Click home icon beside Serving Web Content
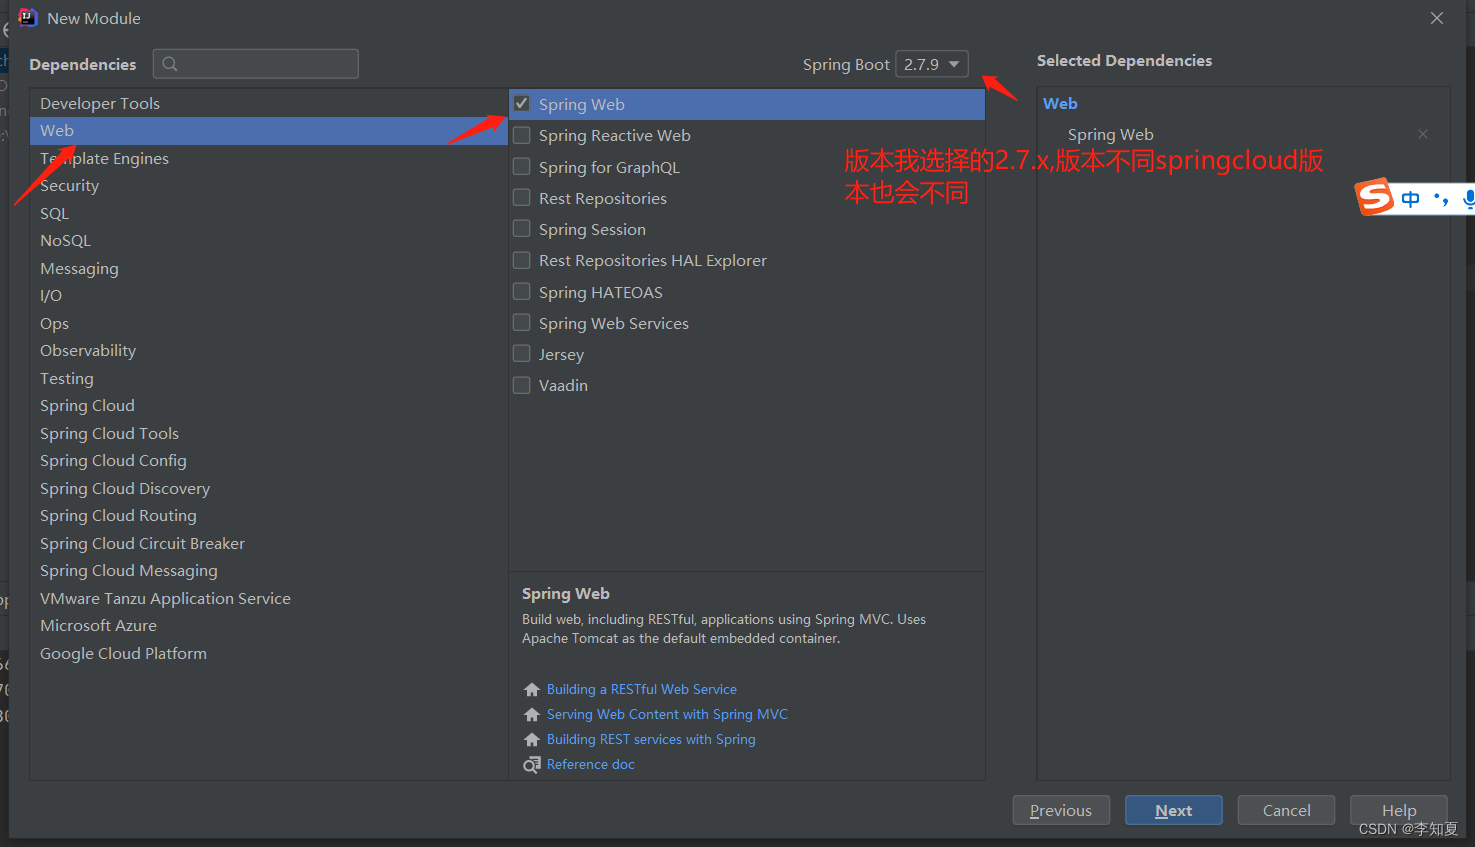Viewport: 1475px width, 847px height. (532, 714)
